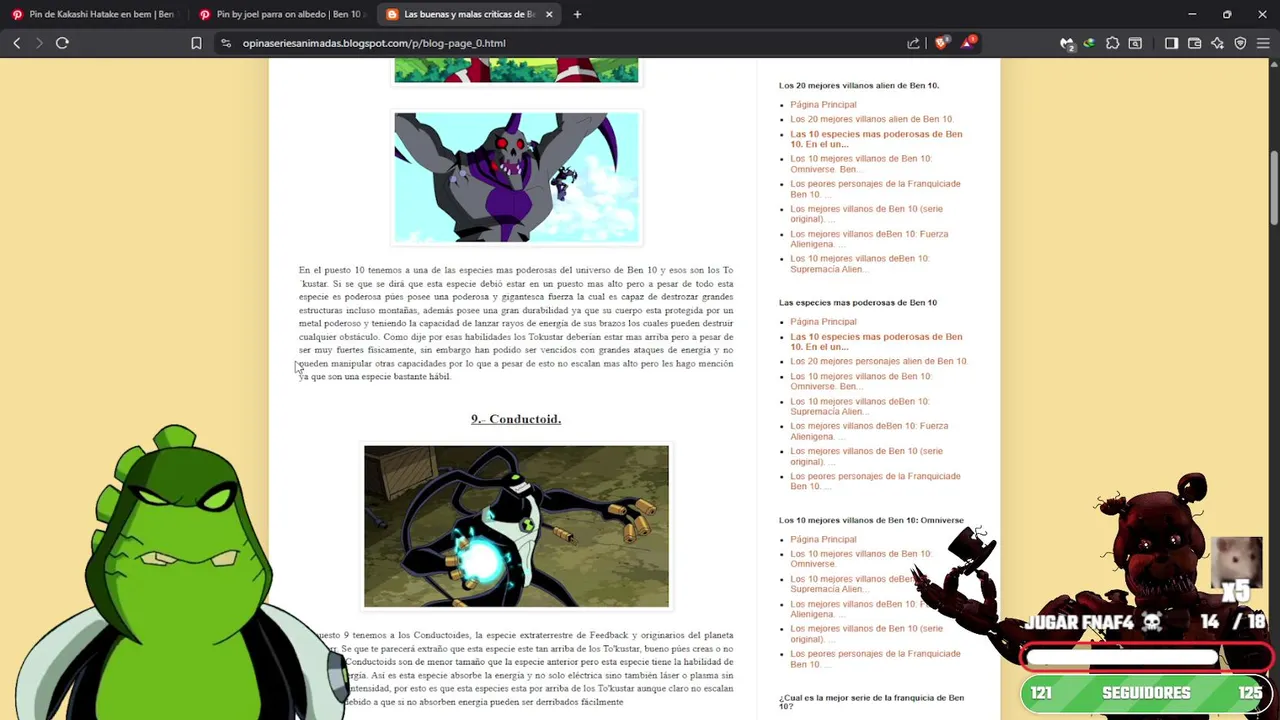
Task: Open Página Principal under 20 mejores villanos alien
Action: click(x=823, y=104)
